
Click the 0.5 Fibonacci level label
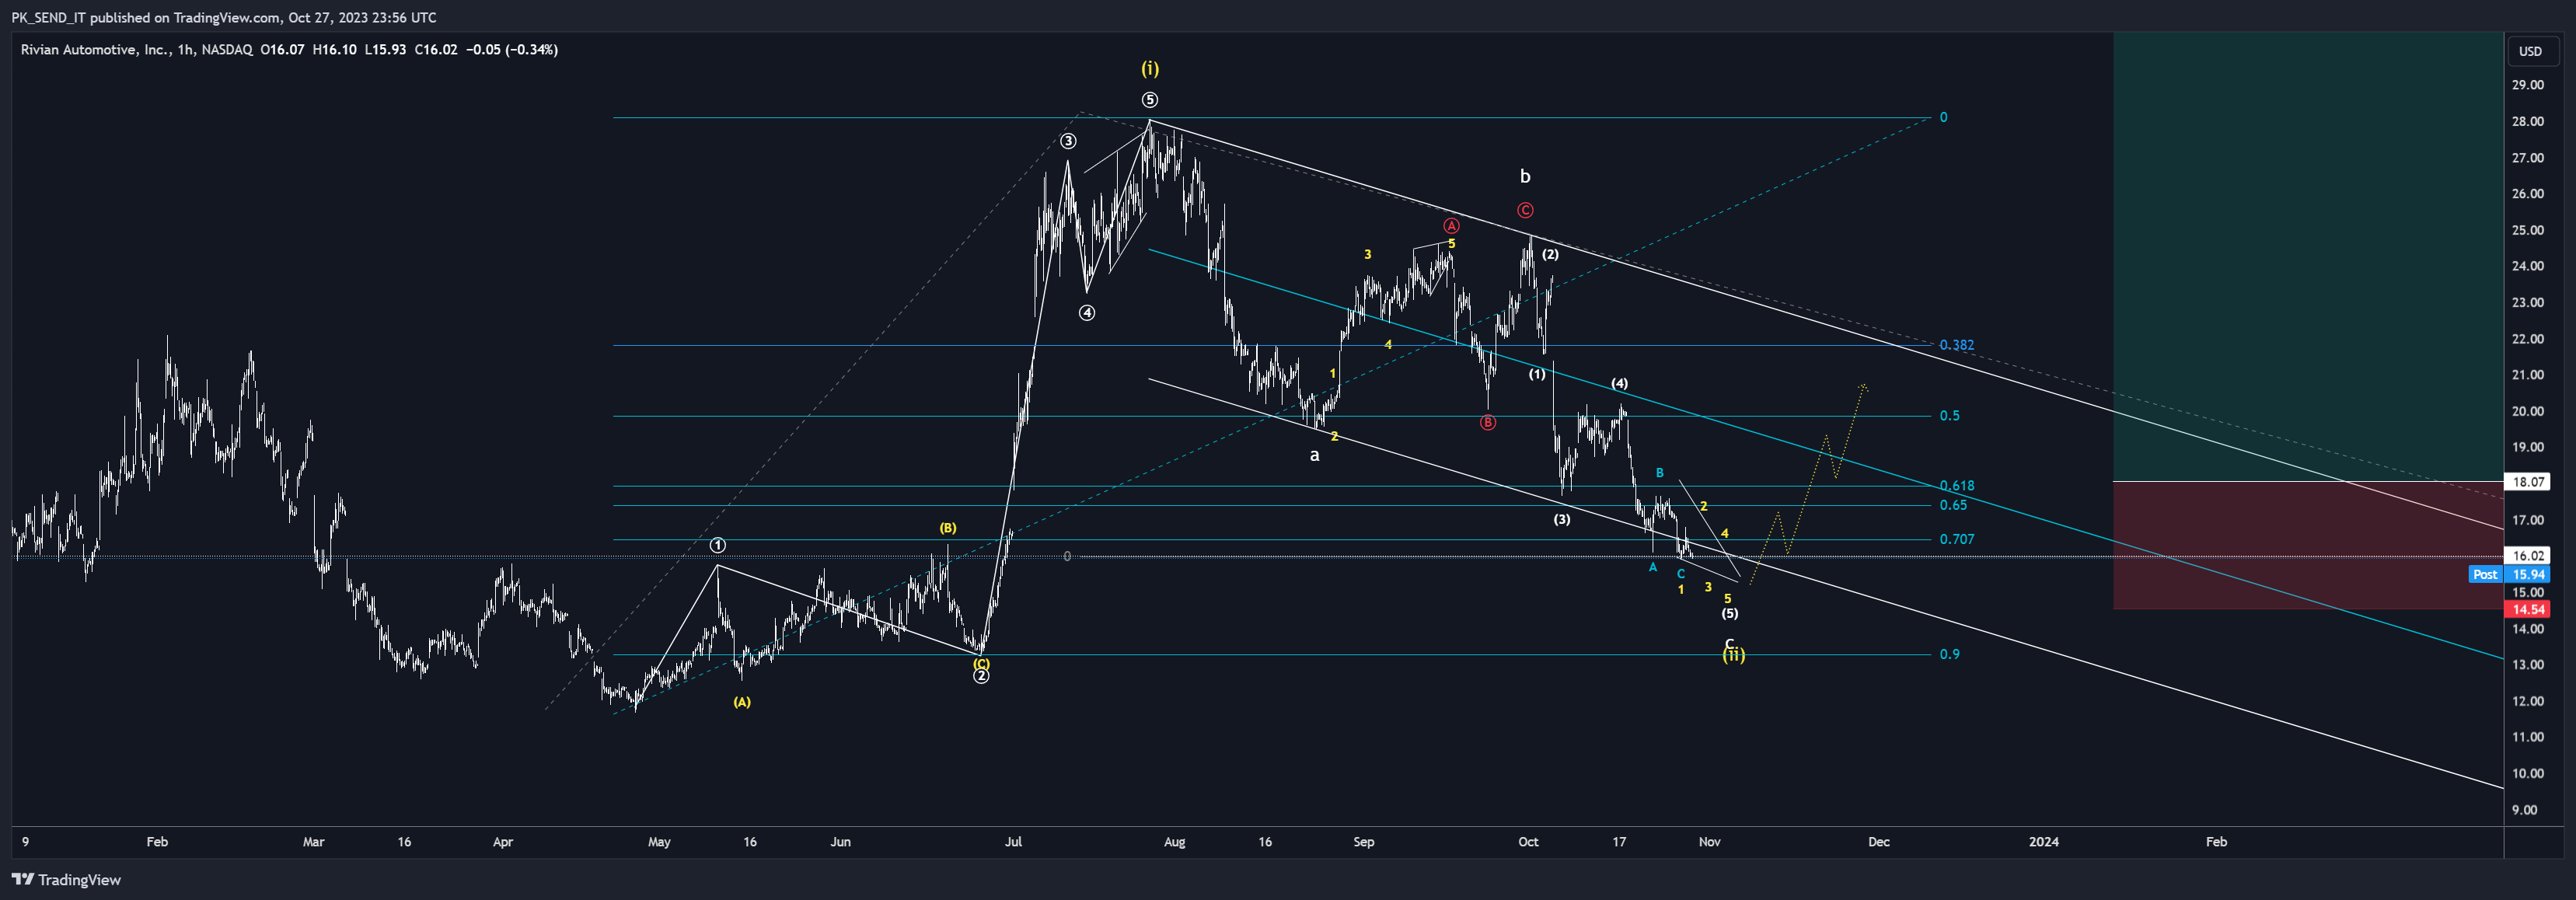pyautogui.click(x=1949, y=416)
